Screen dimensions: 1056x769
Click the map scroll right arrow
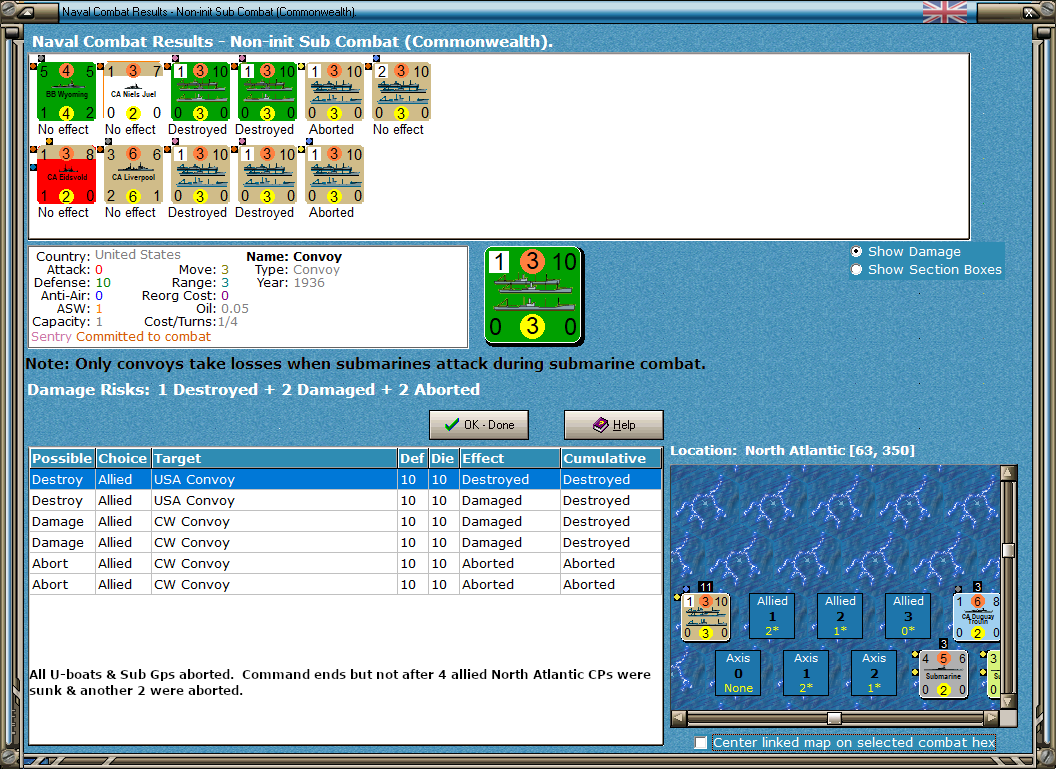tap(991, 718)
